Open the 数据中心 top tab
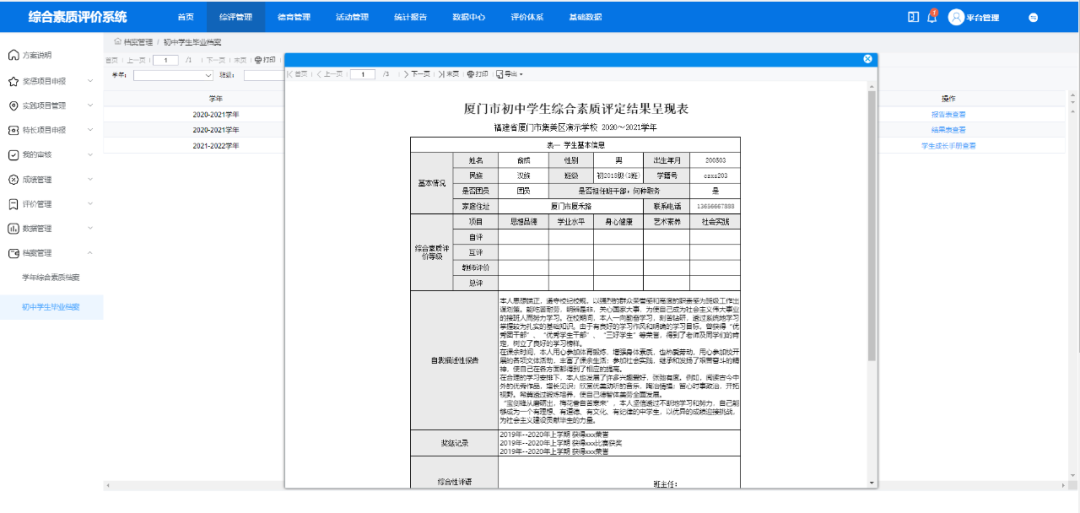The image size is (1080, 513). (x=468, y=17)
